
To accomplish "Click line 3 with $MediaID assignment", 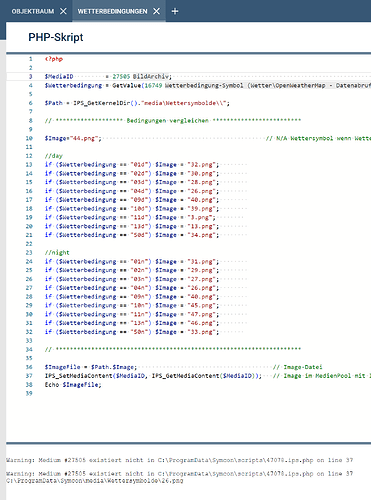I will click(108, 77).
